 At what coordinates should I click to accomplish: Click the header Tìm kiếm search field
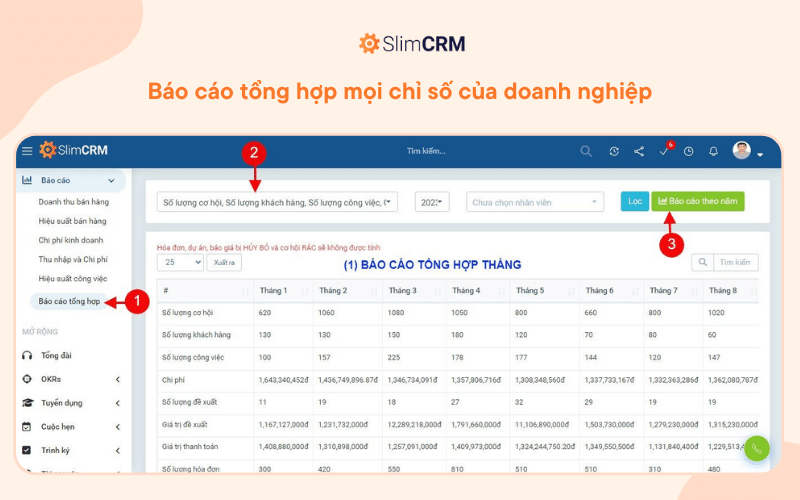point(426,151)
